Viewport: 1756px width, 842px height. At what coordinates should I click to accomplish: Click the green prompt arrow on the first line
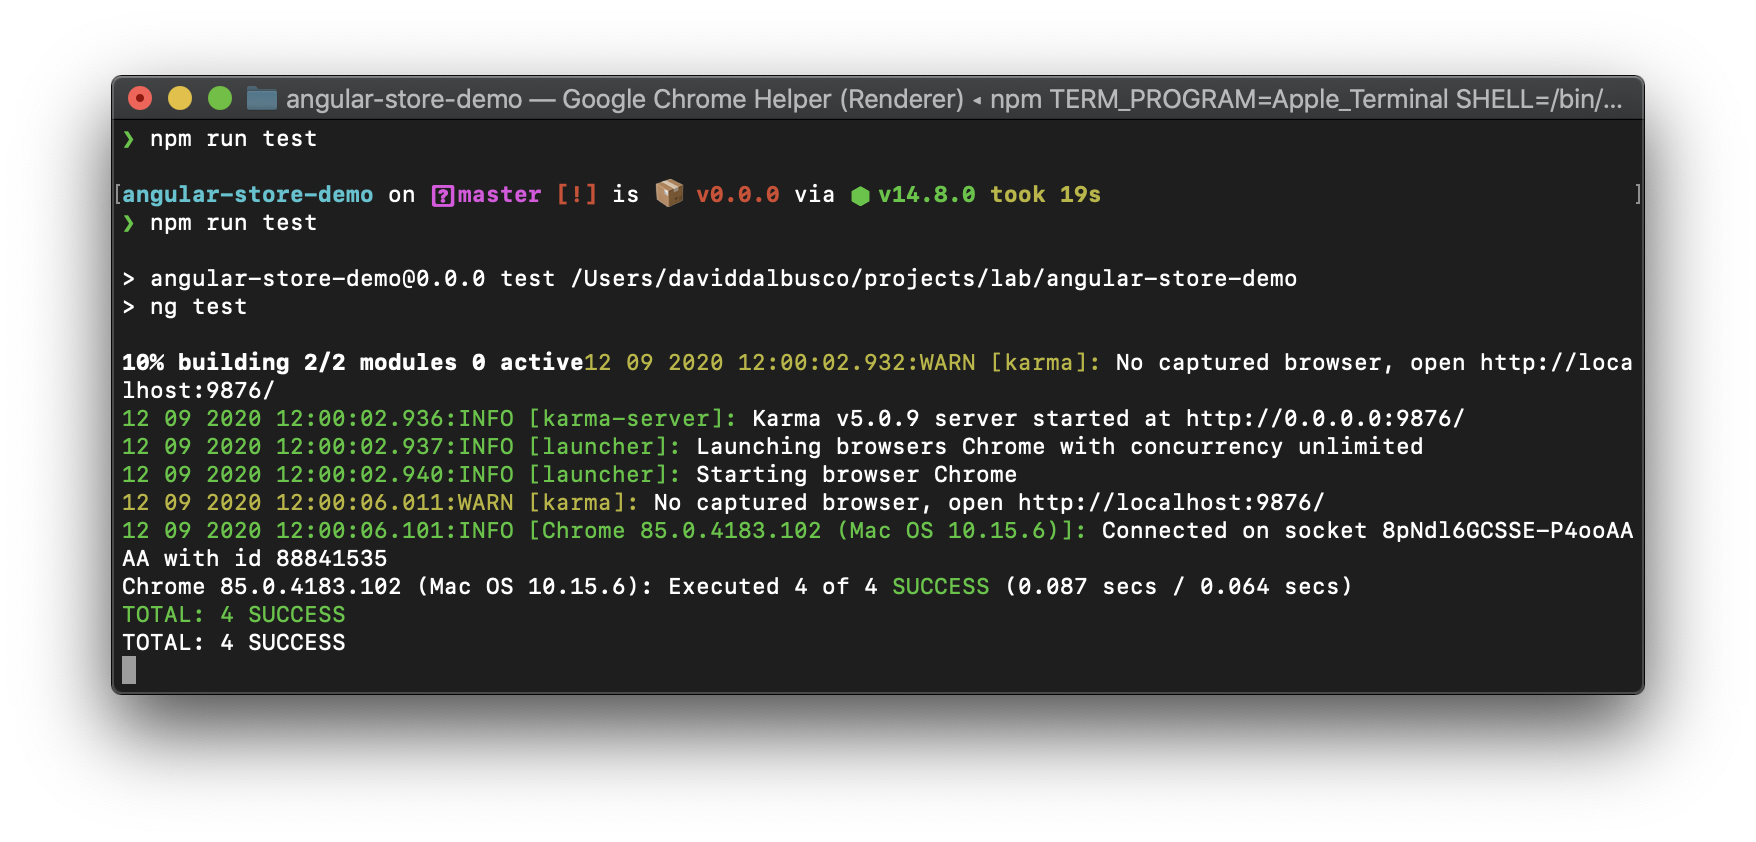[128, 139]
